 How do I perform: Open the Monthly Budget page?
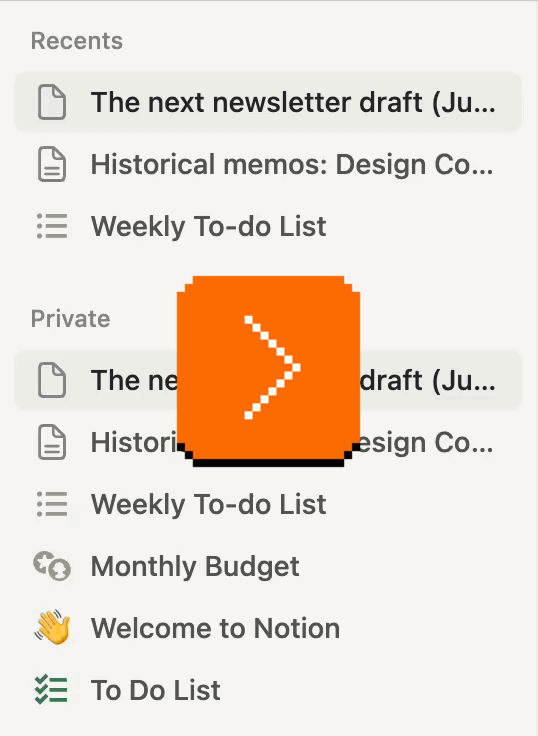pos(195,566)
